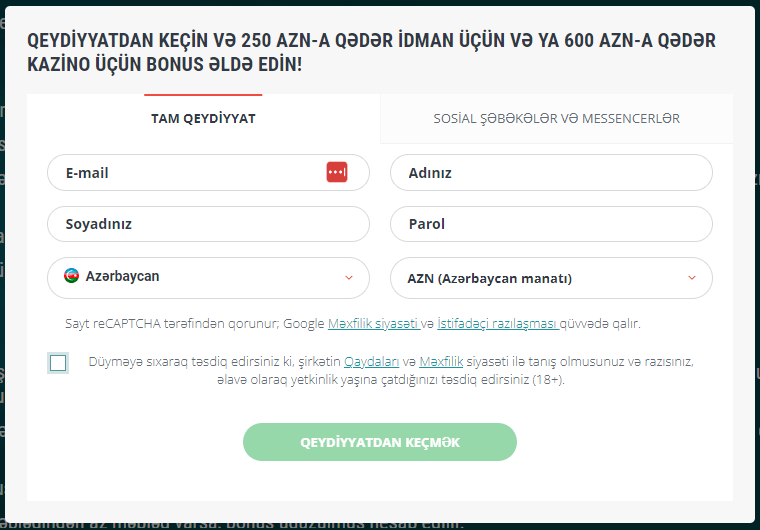This screenshot has height=530, width=760.
Task: Tick the terms and age confirmation checkbox
Action: click(x=58, y=362)
